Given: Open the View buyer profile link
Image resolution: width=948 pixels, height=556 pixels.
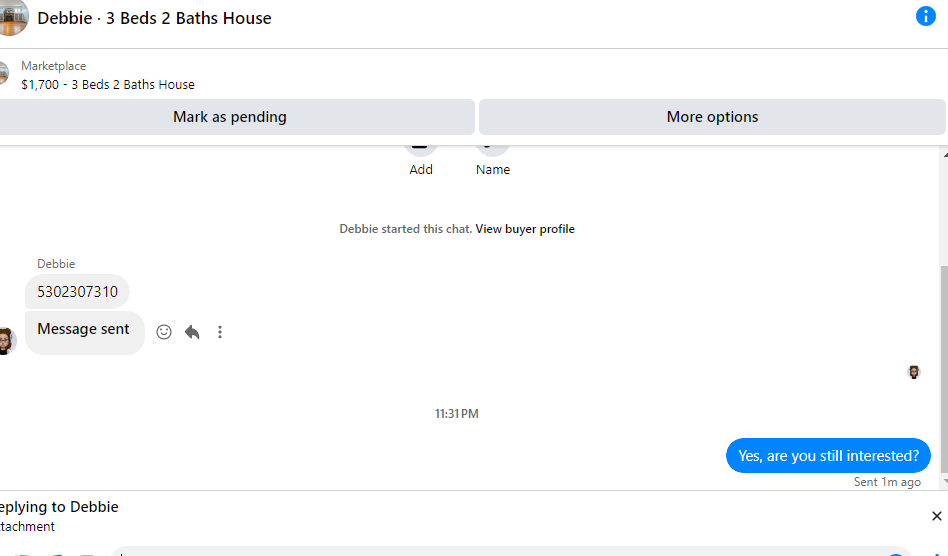Looking at the screenshot, I should click(x=525, y=229).
